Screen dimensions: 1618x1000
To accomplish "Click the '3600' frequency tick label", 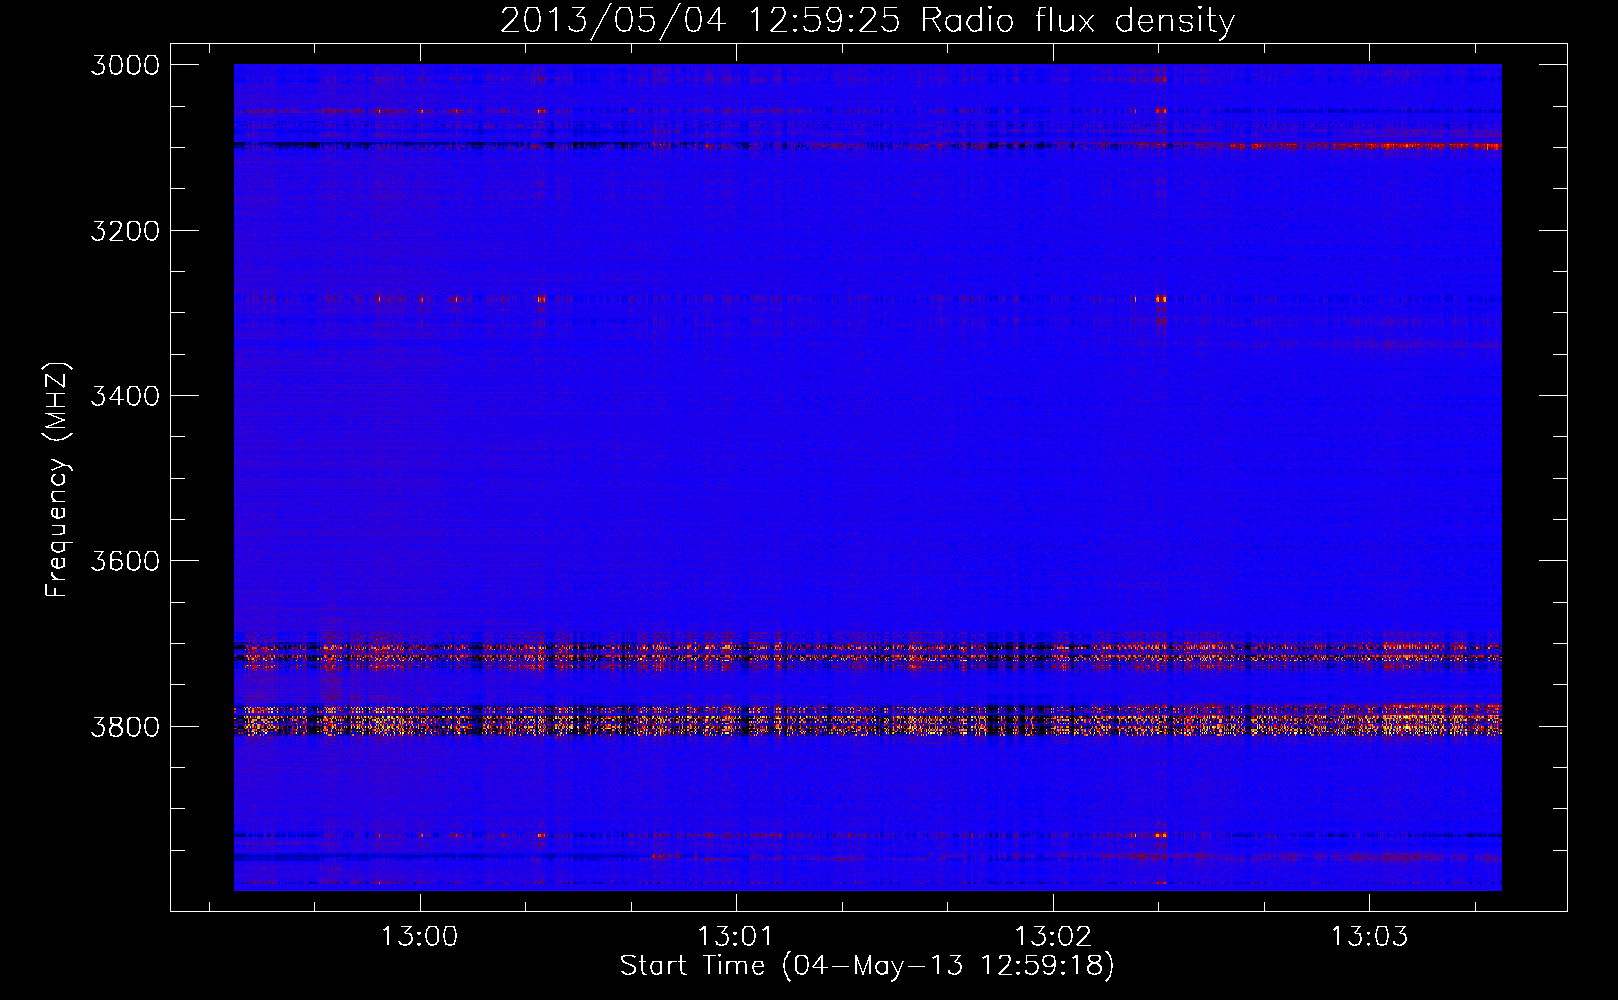I will coord(125,561).
